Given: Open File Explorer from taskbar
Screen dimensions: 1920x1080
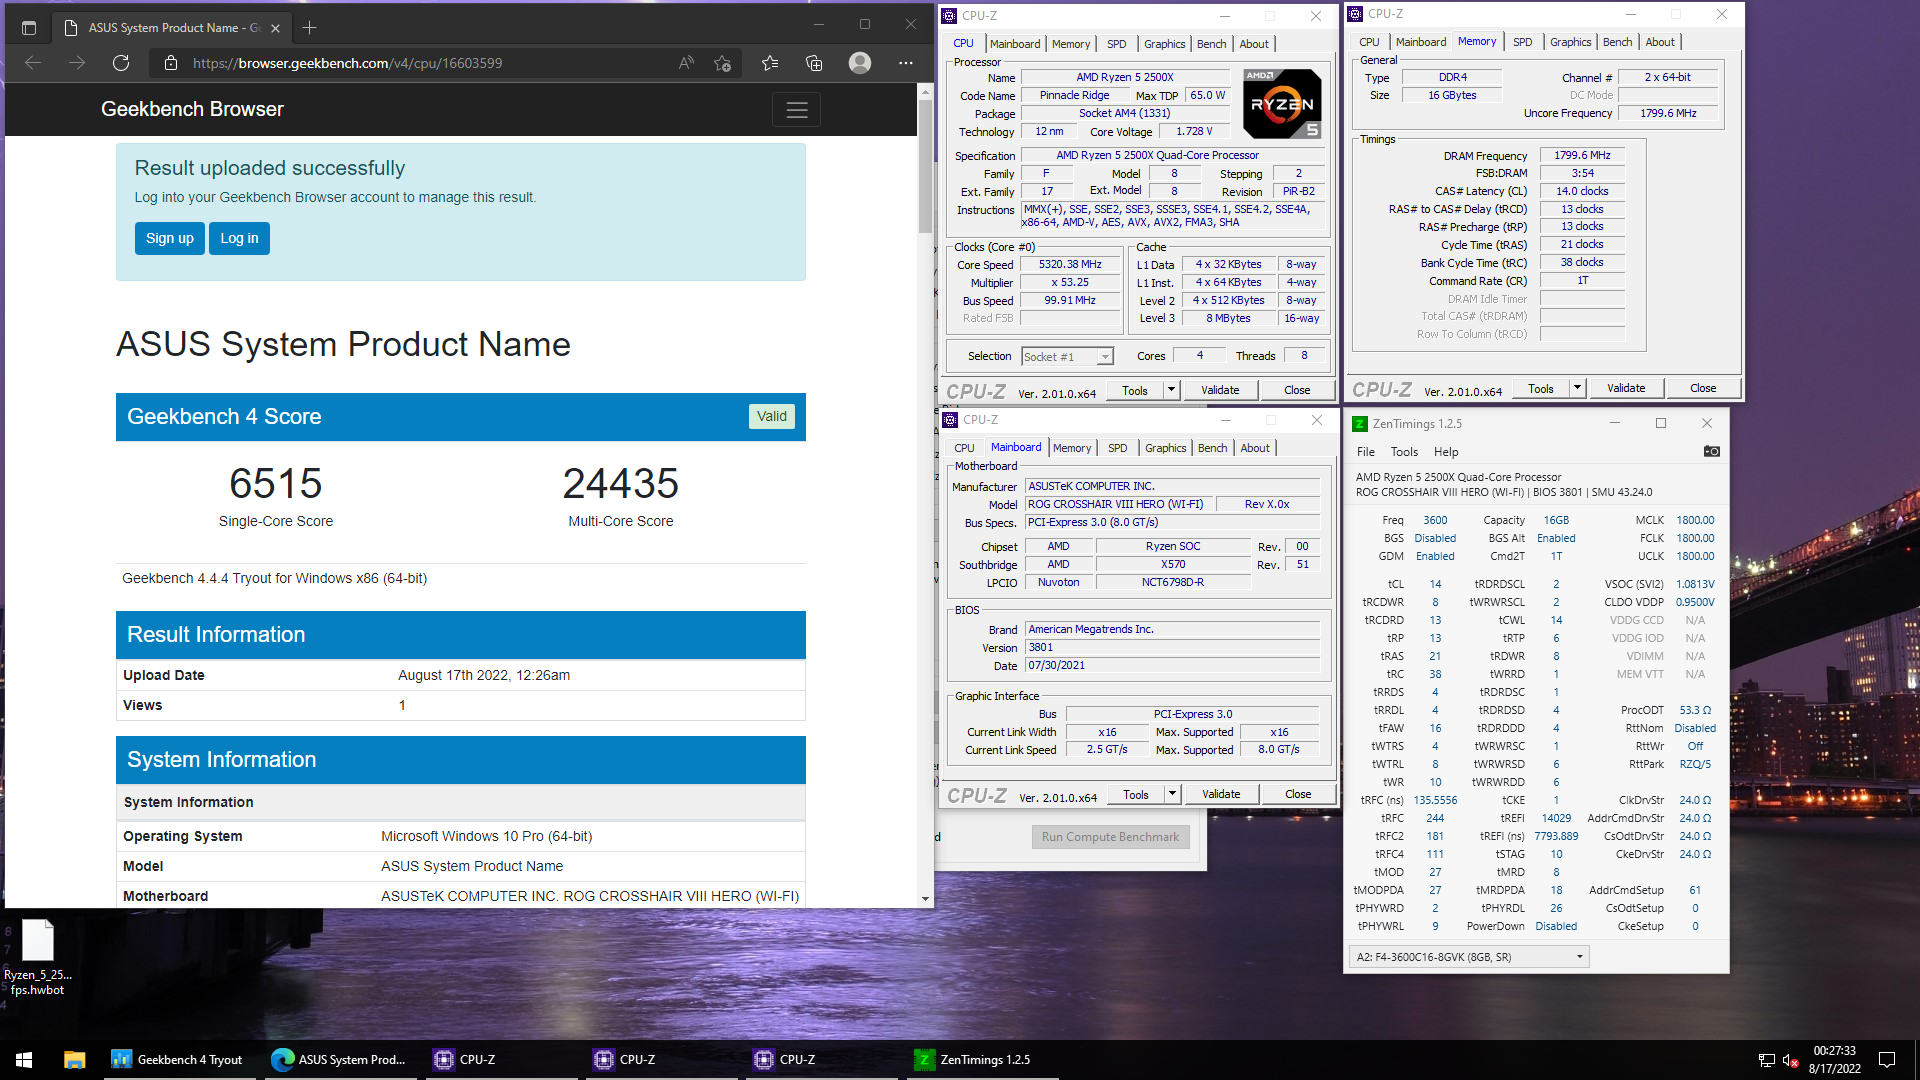Looking at the screenshot, I should coord(74,1060).
